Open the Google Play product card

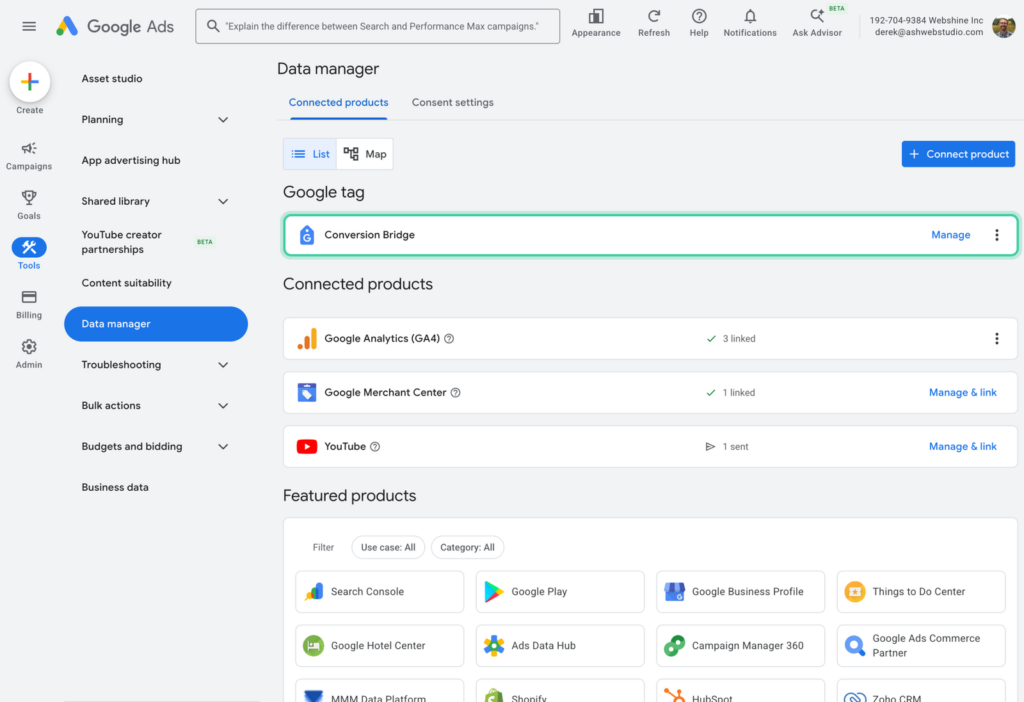click(x=560, y=592)
